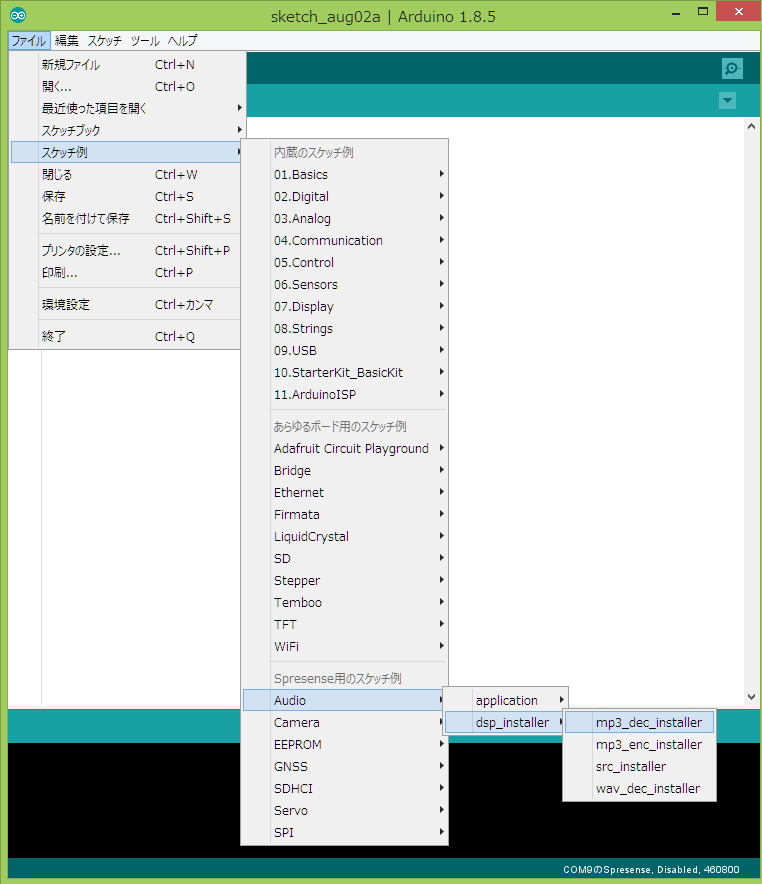Expand 01.Basics examples submenu
Image resolution: width=762 pixels, height=884 pixels.
point(345,175)
